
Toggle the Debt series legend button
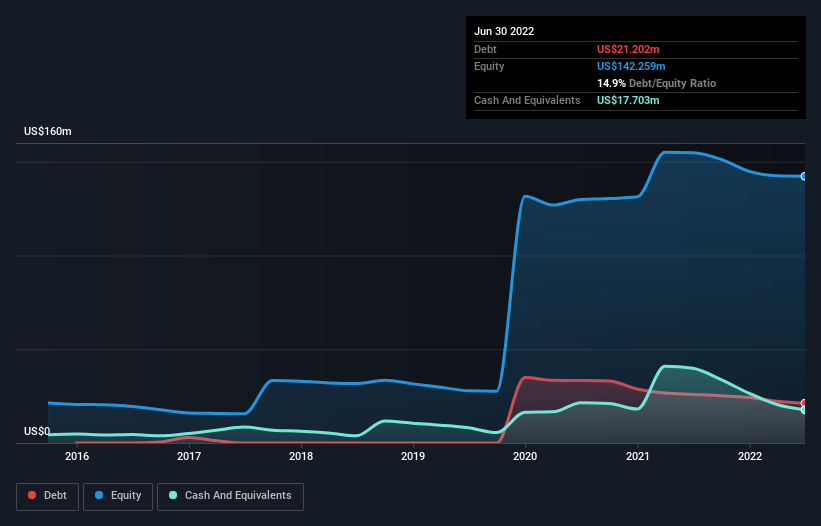47,496
